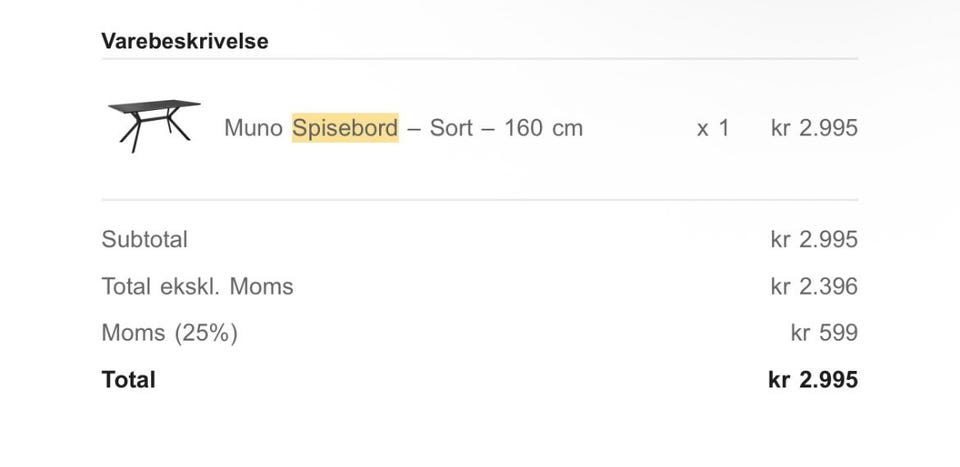This screenshot has width=960, height=467.
Task: Click the bold Total label
Action: tap(128, 380)
